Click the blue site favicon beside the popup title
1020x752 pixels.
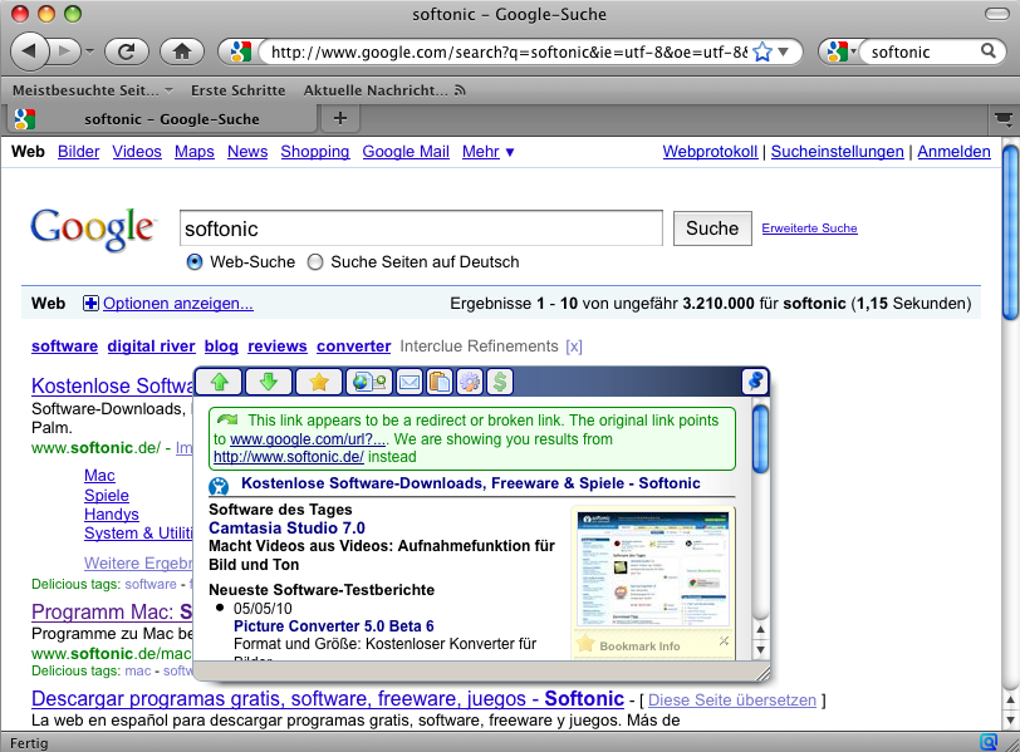pos(219,485)
